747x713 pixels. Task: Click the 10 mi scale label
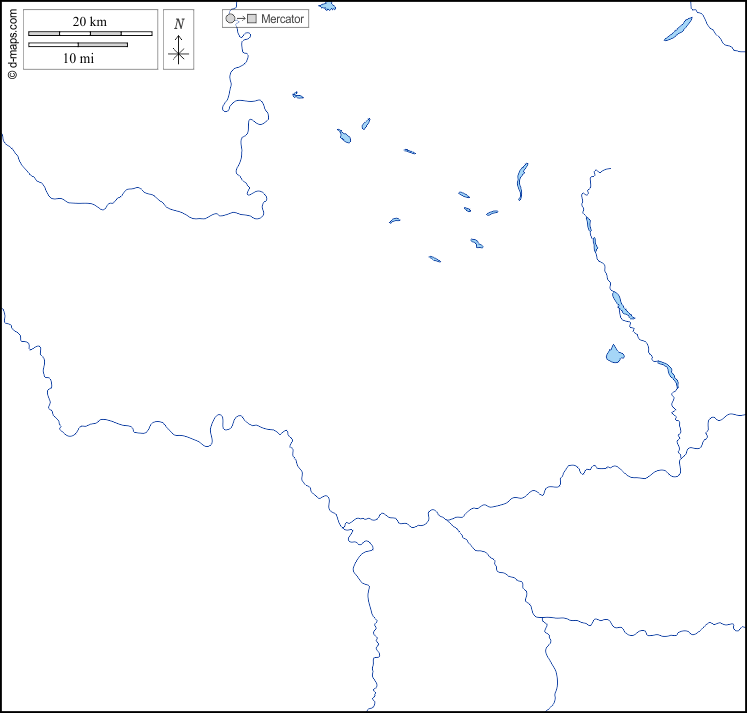[78, 58]
